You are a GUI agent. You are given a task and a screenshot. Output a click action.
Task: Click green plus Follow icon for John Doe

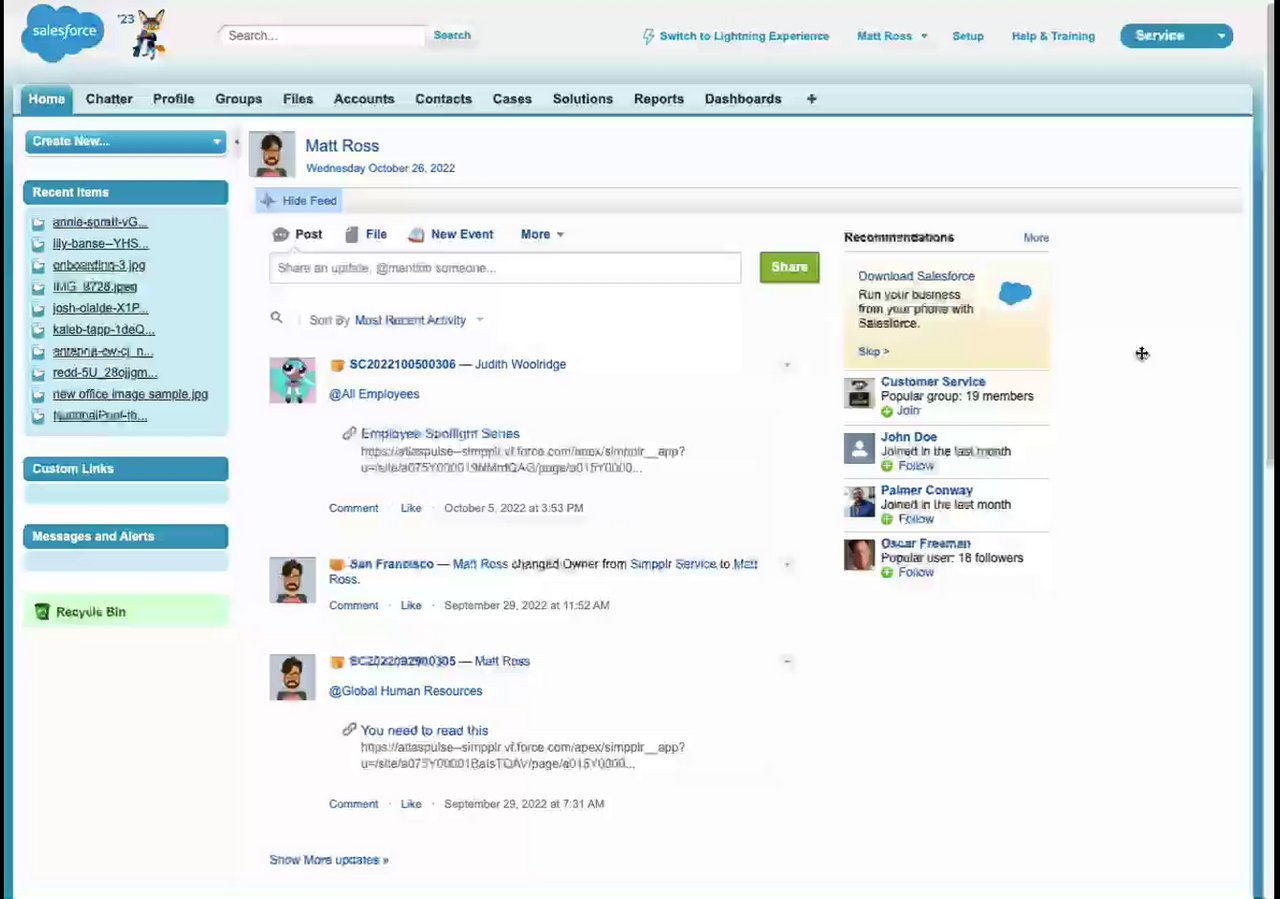click(887, 466)
